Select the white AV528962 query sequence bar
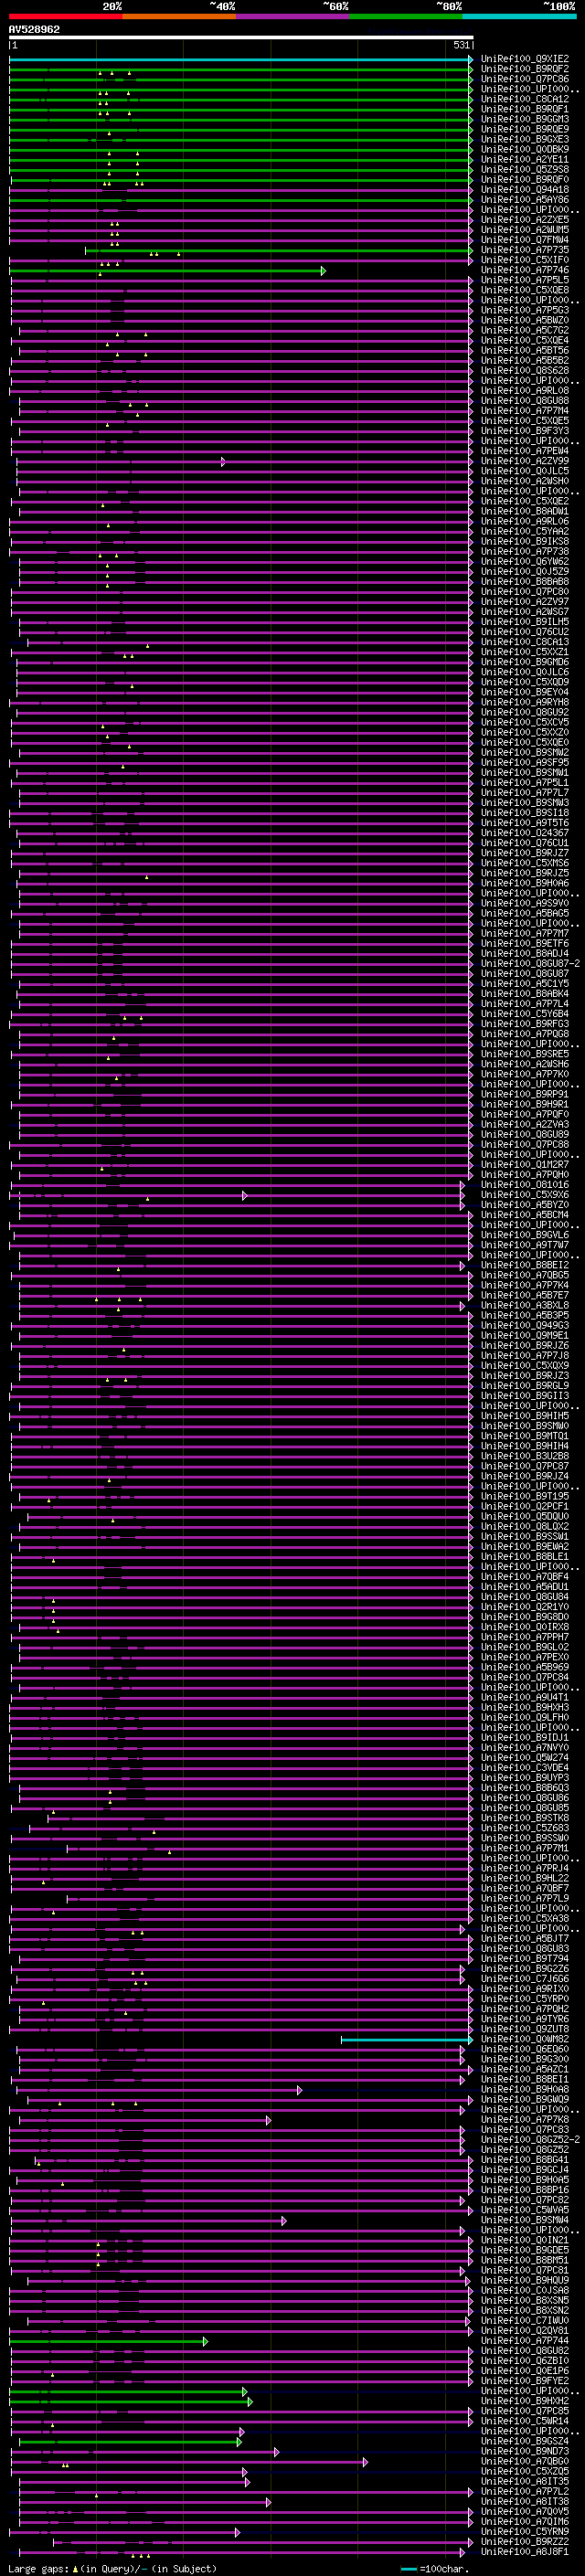Screen dimensions: 585x2576 (241, 37)
